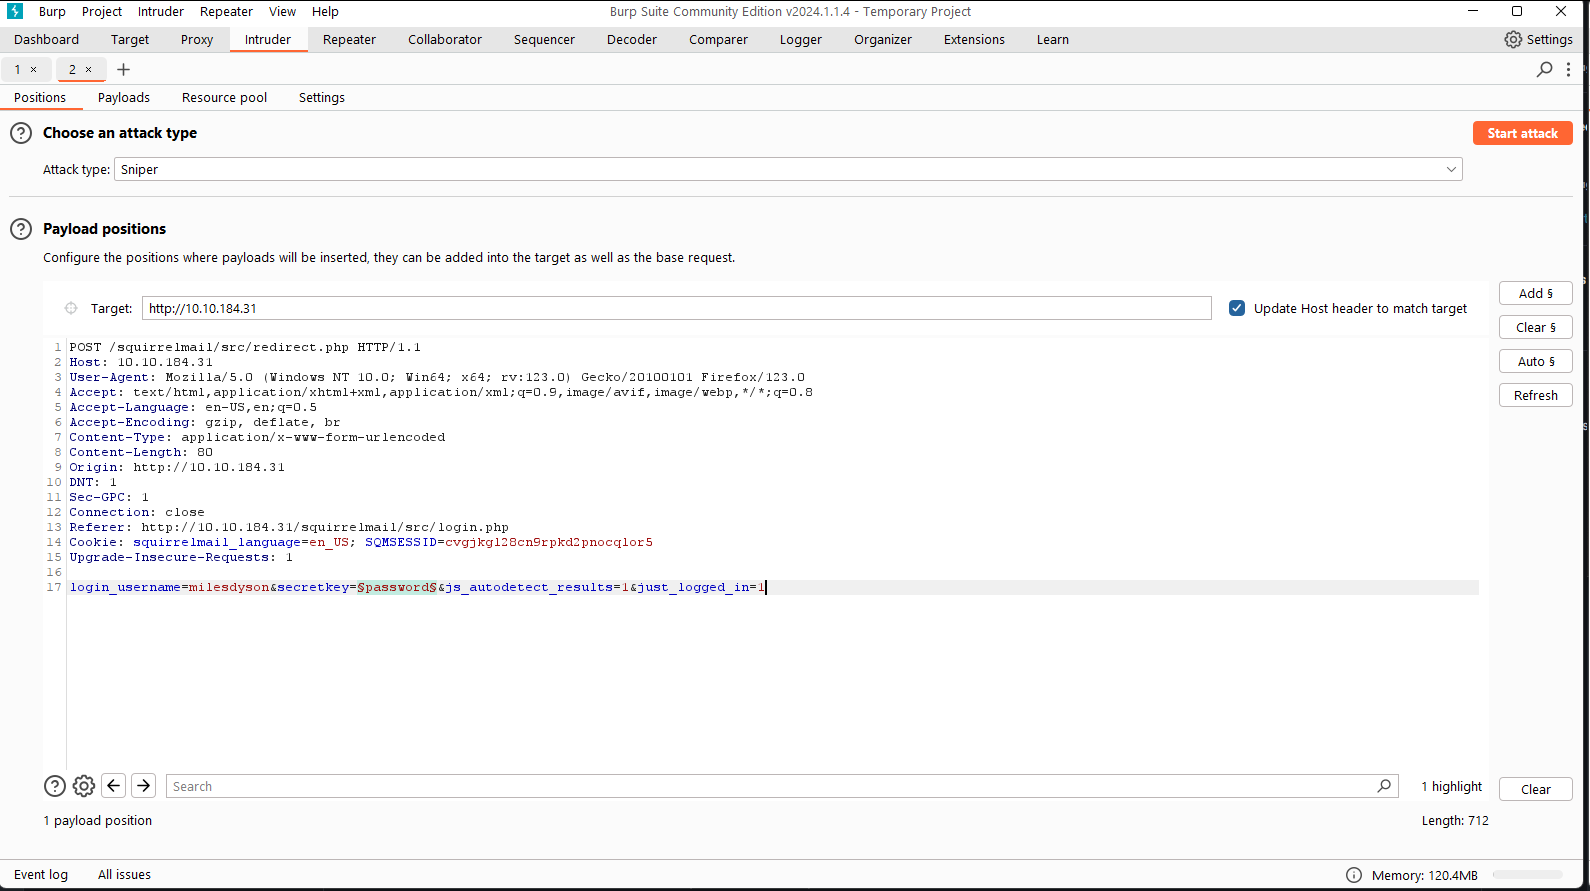Click into the Target URL field
The image size is (1590, 891).
point(676,308)
